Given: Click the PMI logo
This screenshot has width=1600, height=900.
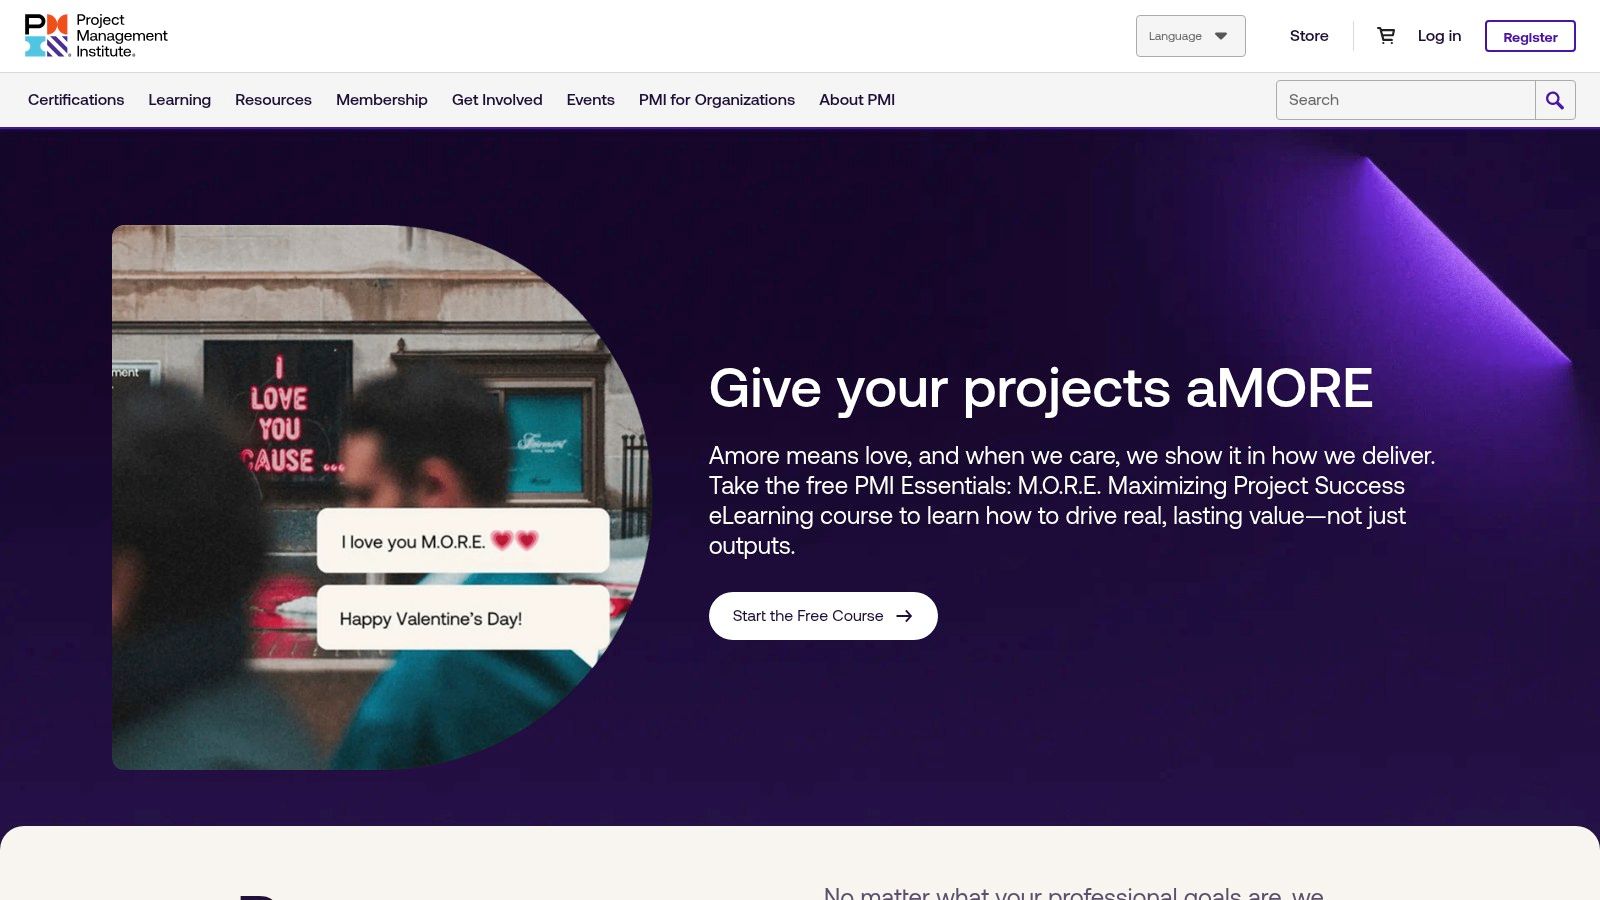Looking at the screenshot, I should pos(96,35).
